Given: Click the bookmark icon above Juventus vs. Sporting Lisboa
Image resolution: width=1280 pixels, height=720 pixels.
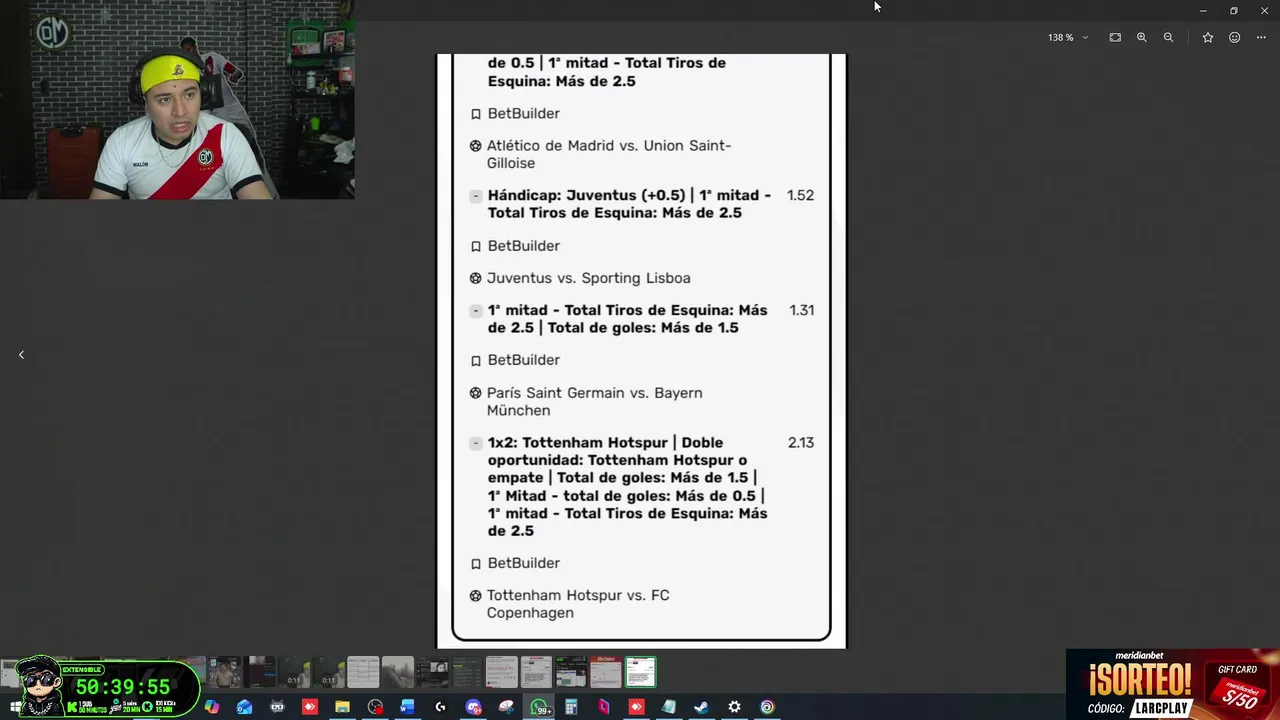Looking at the screenshot, I should pos(476,246).
